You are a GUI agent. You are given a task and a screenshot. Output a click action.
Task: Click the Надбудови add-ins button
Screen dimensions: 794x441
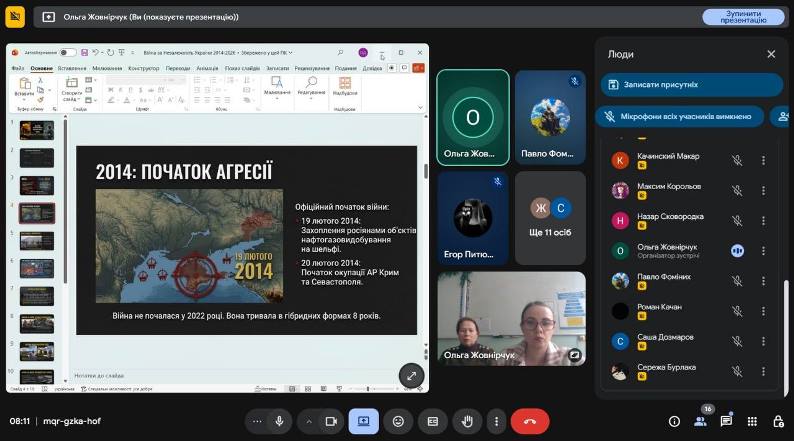(345, 86)
